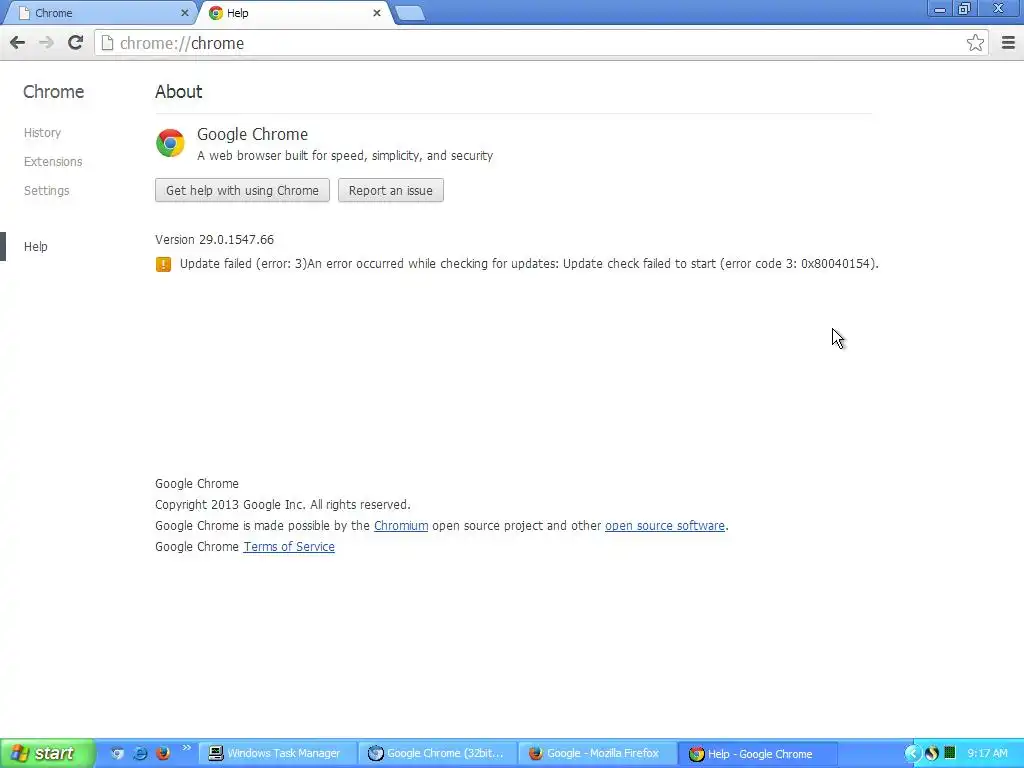Switch to Google Chrome (32bit taskbar window
This screenshot has height=768, width=1024.
click(x=438, y=754)
